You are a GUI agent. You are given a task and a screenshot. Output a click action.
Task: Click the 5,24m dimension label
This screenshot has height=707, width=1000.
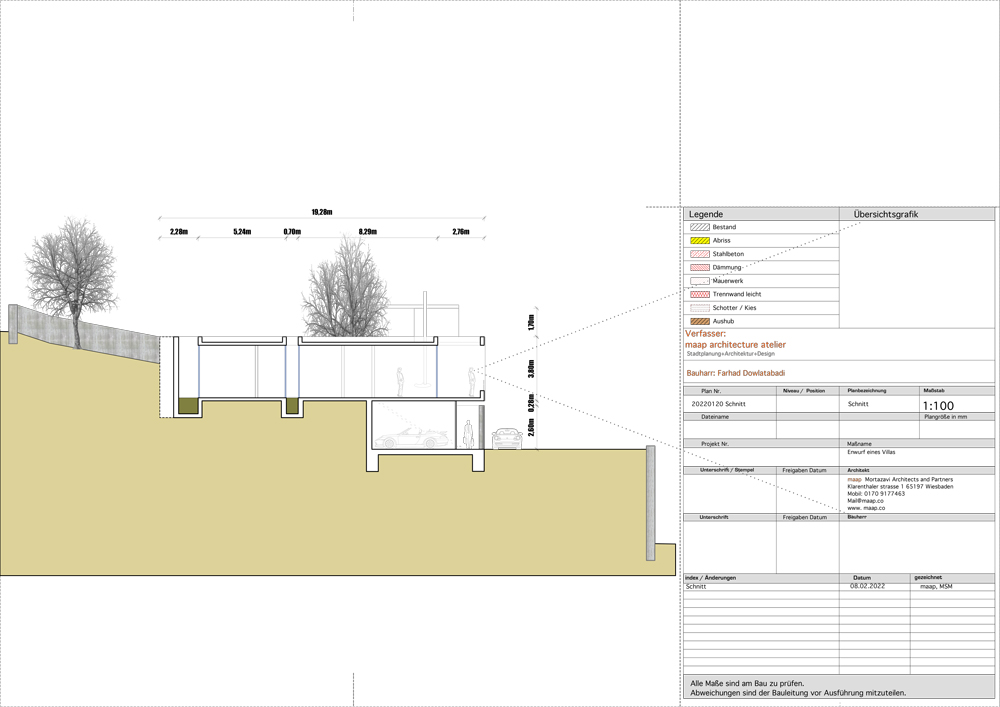[x=242, y=232]
